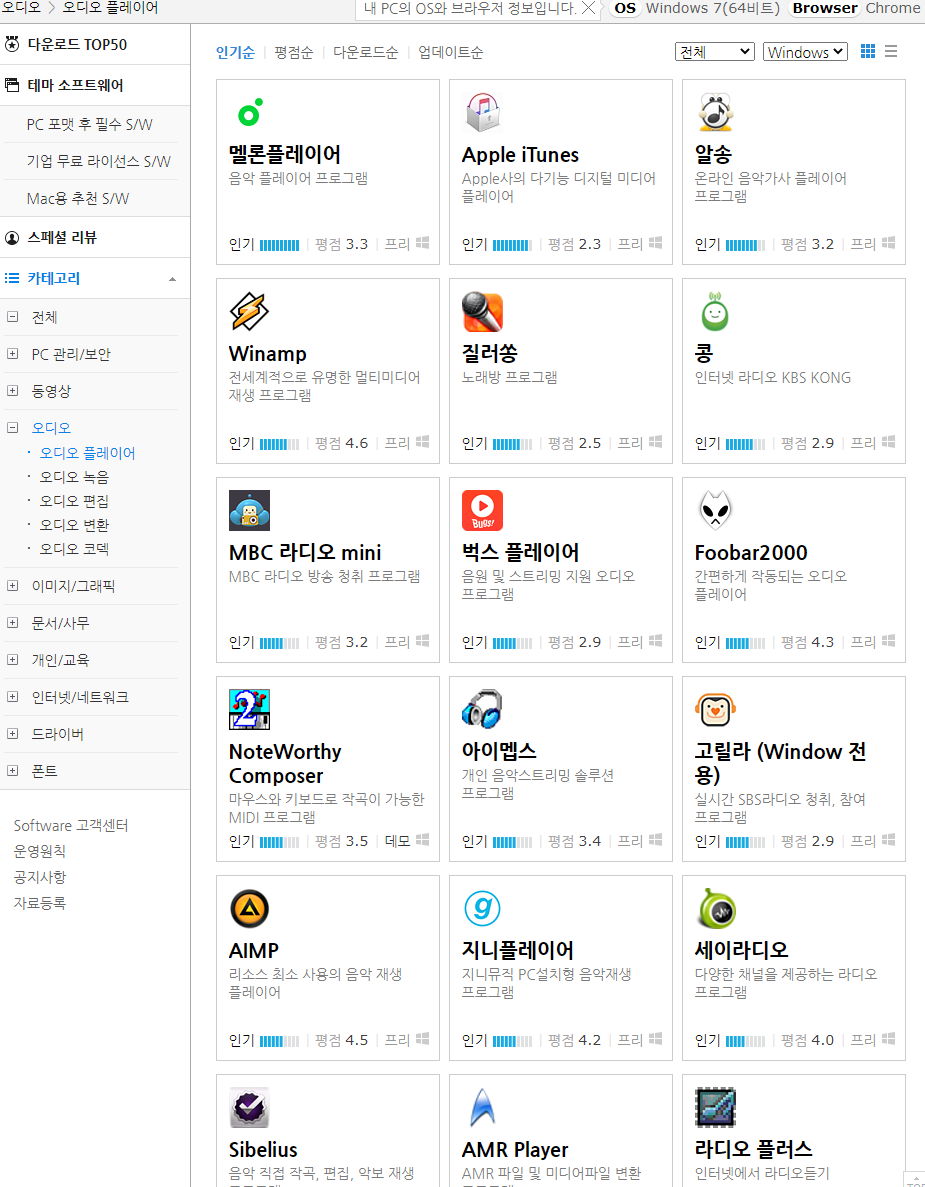Expand the 개인/교육 category
Image resolution: width=925 pixels, height=1187 pixels.
12,660
